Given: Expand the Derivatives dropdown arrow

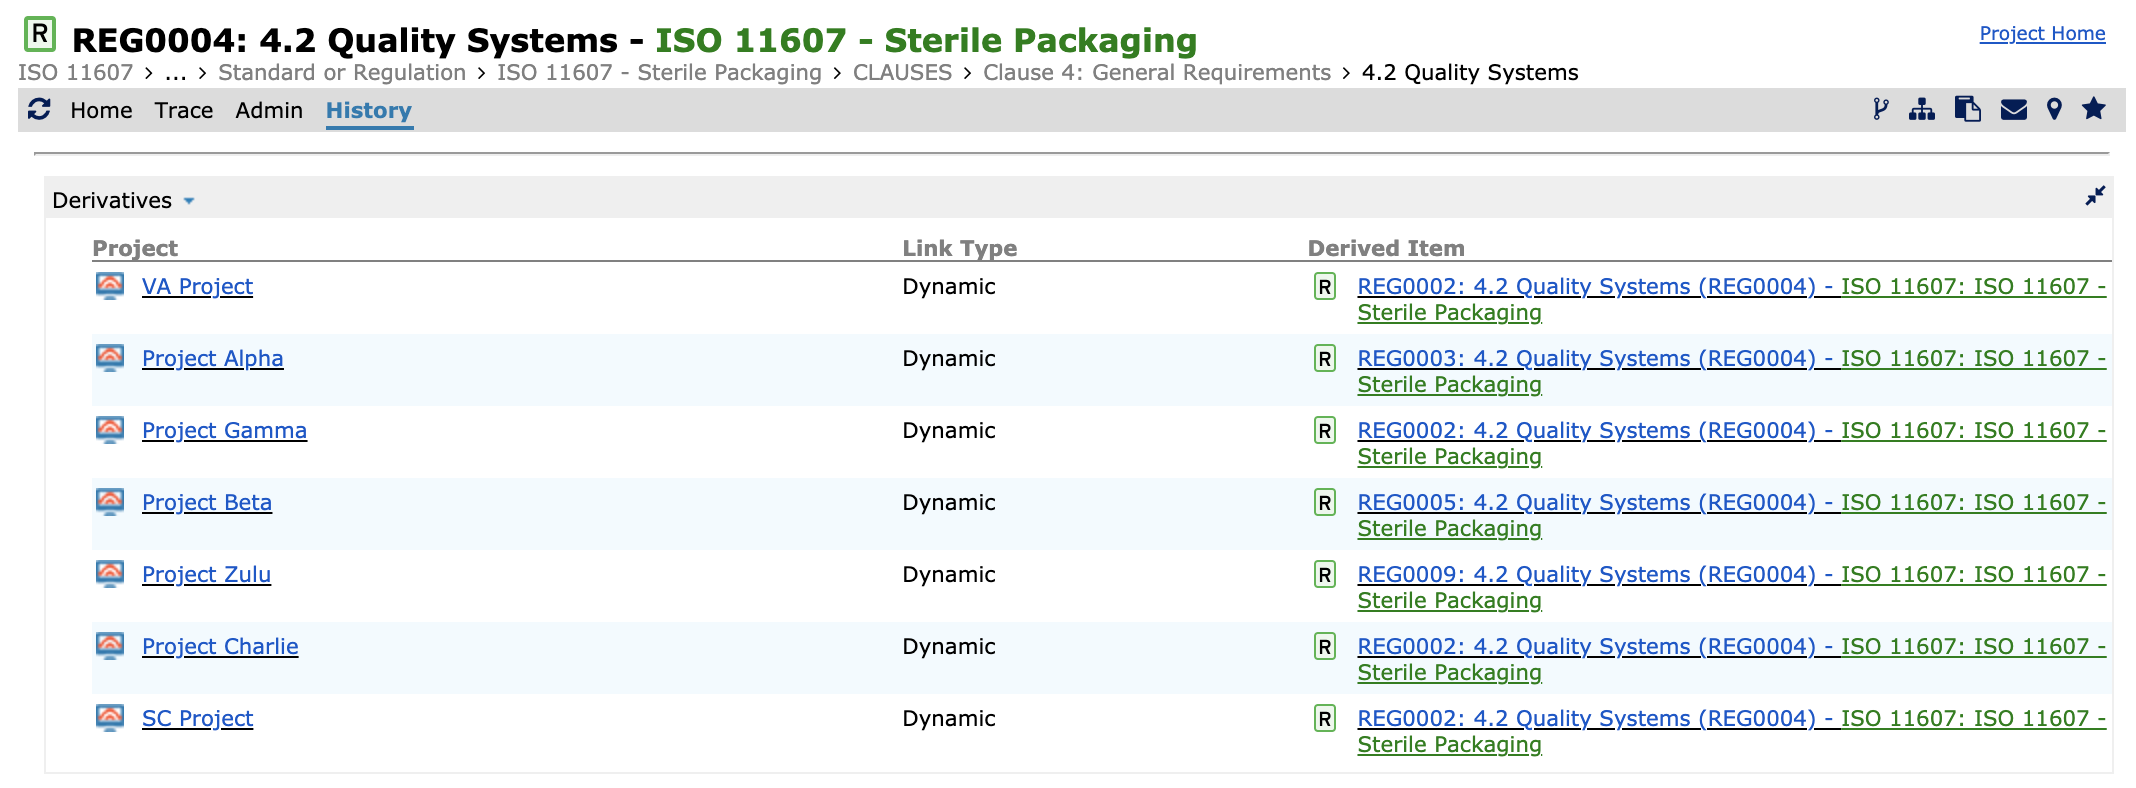Looking at the screenshot, I should (189, 201).
